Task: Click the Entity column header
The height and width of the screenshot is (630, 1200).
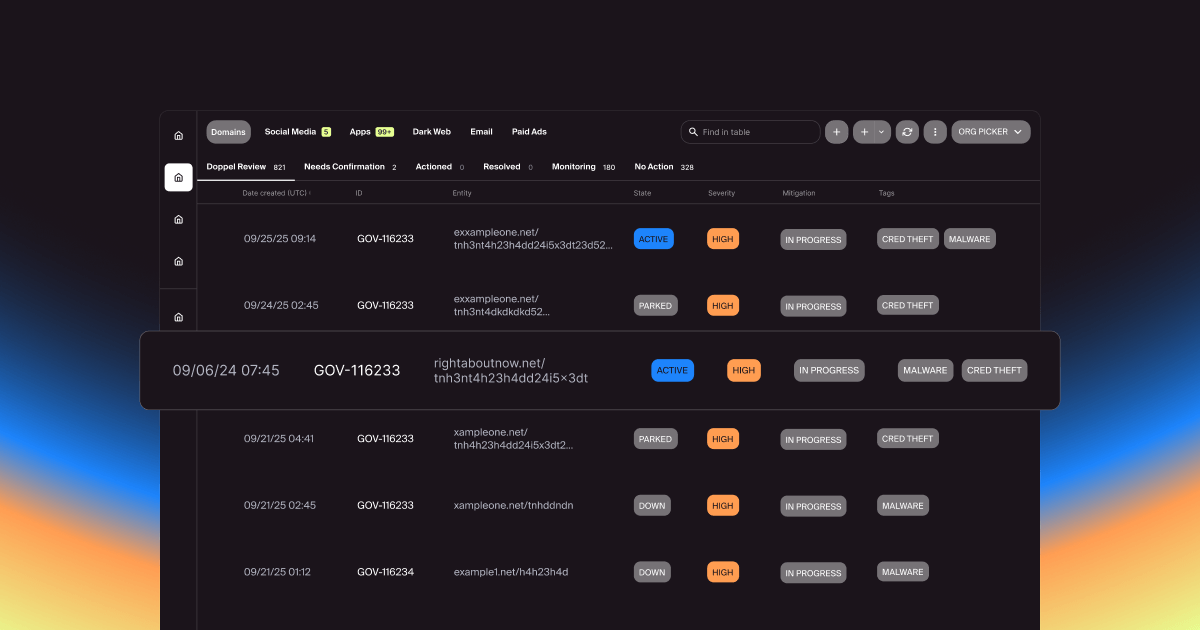Action: point(462,193)
